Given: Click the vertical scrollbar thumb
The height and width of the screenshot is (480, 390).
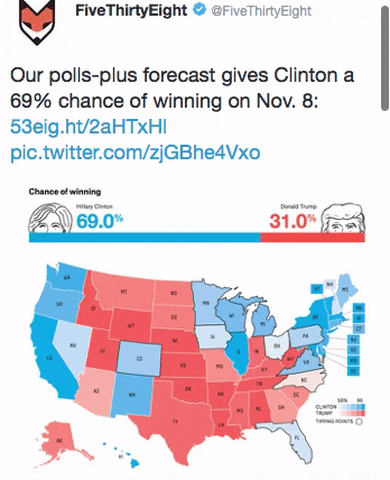Looking at the screenshot, I should pyautogui.click(x=384, y=57).
